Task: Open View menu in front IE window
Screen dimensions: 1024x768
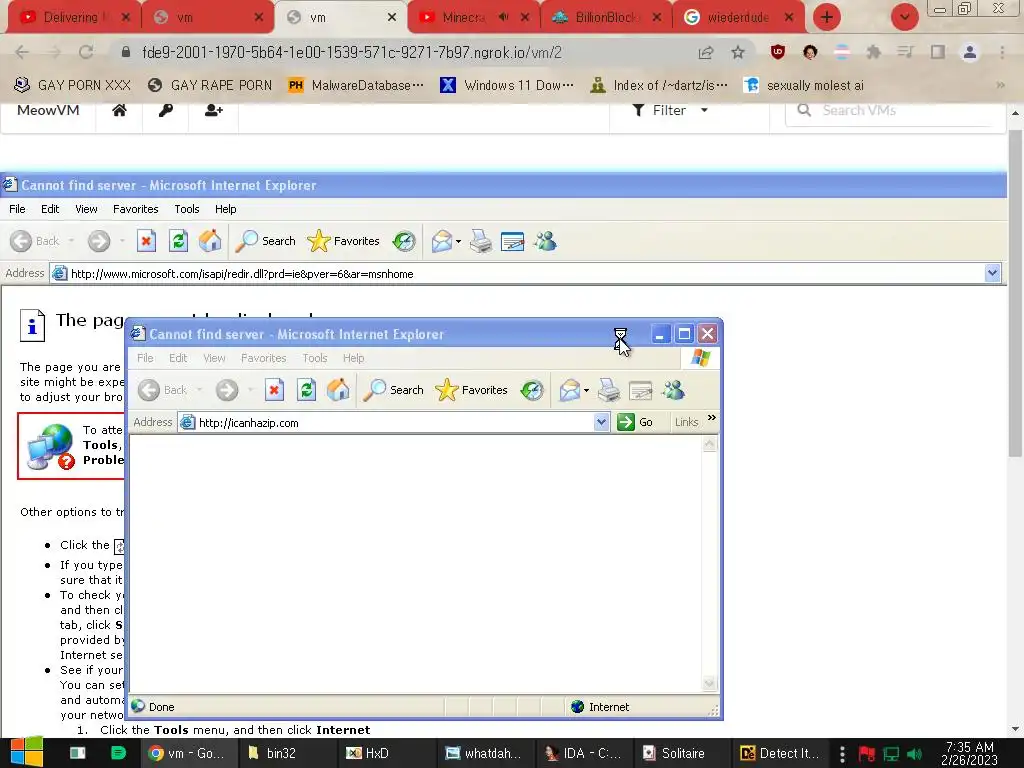Action: pos(214,358)
